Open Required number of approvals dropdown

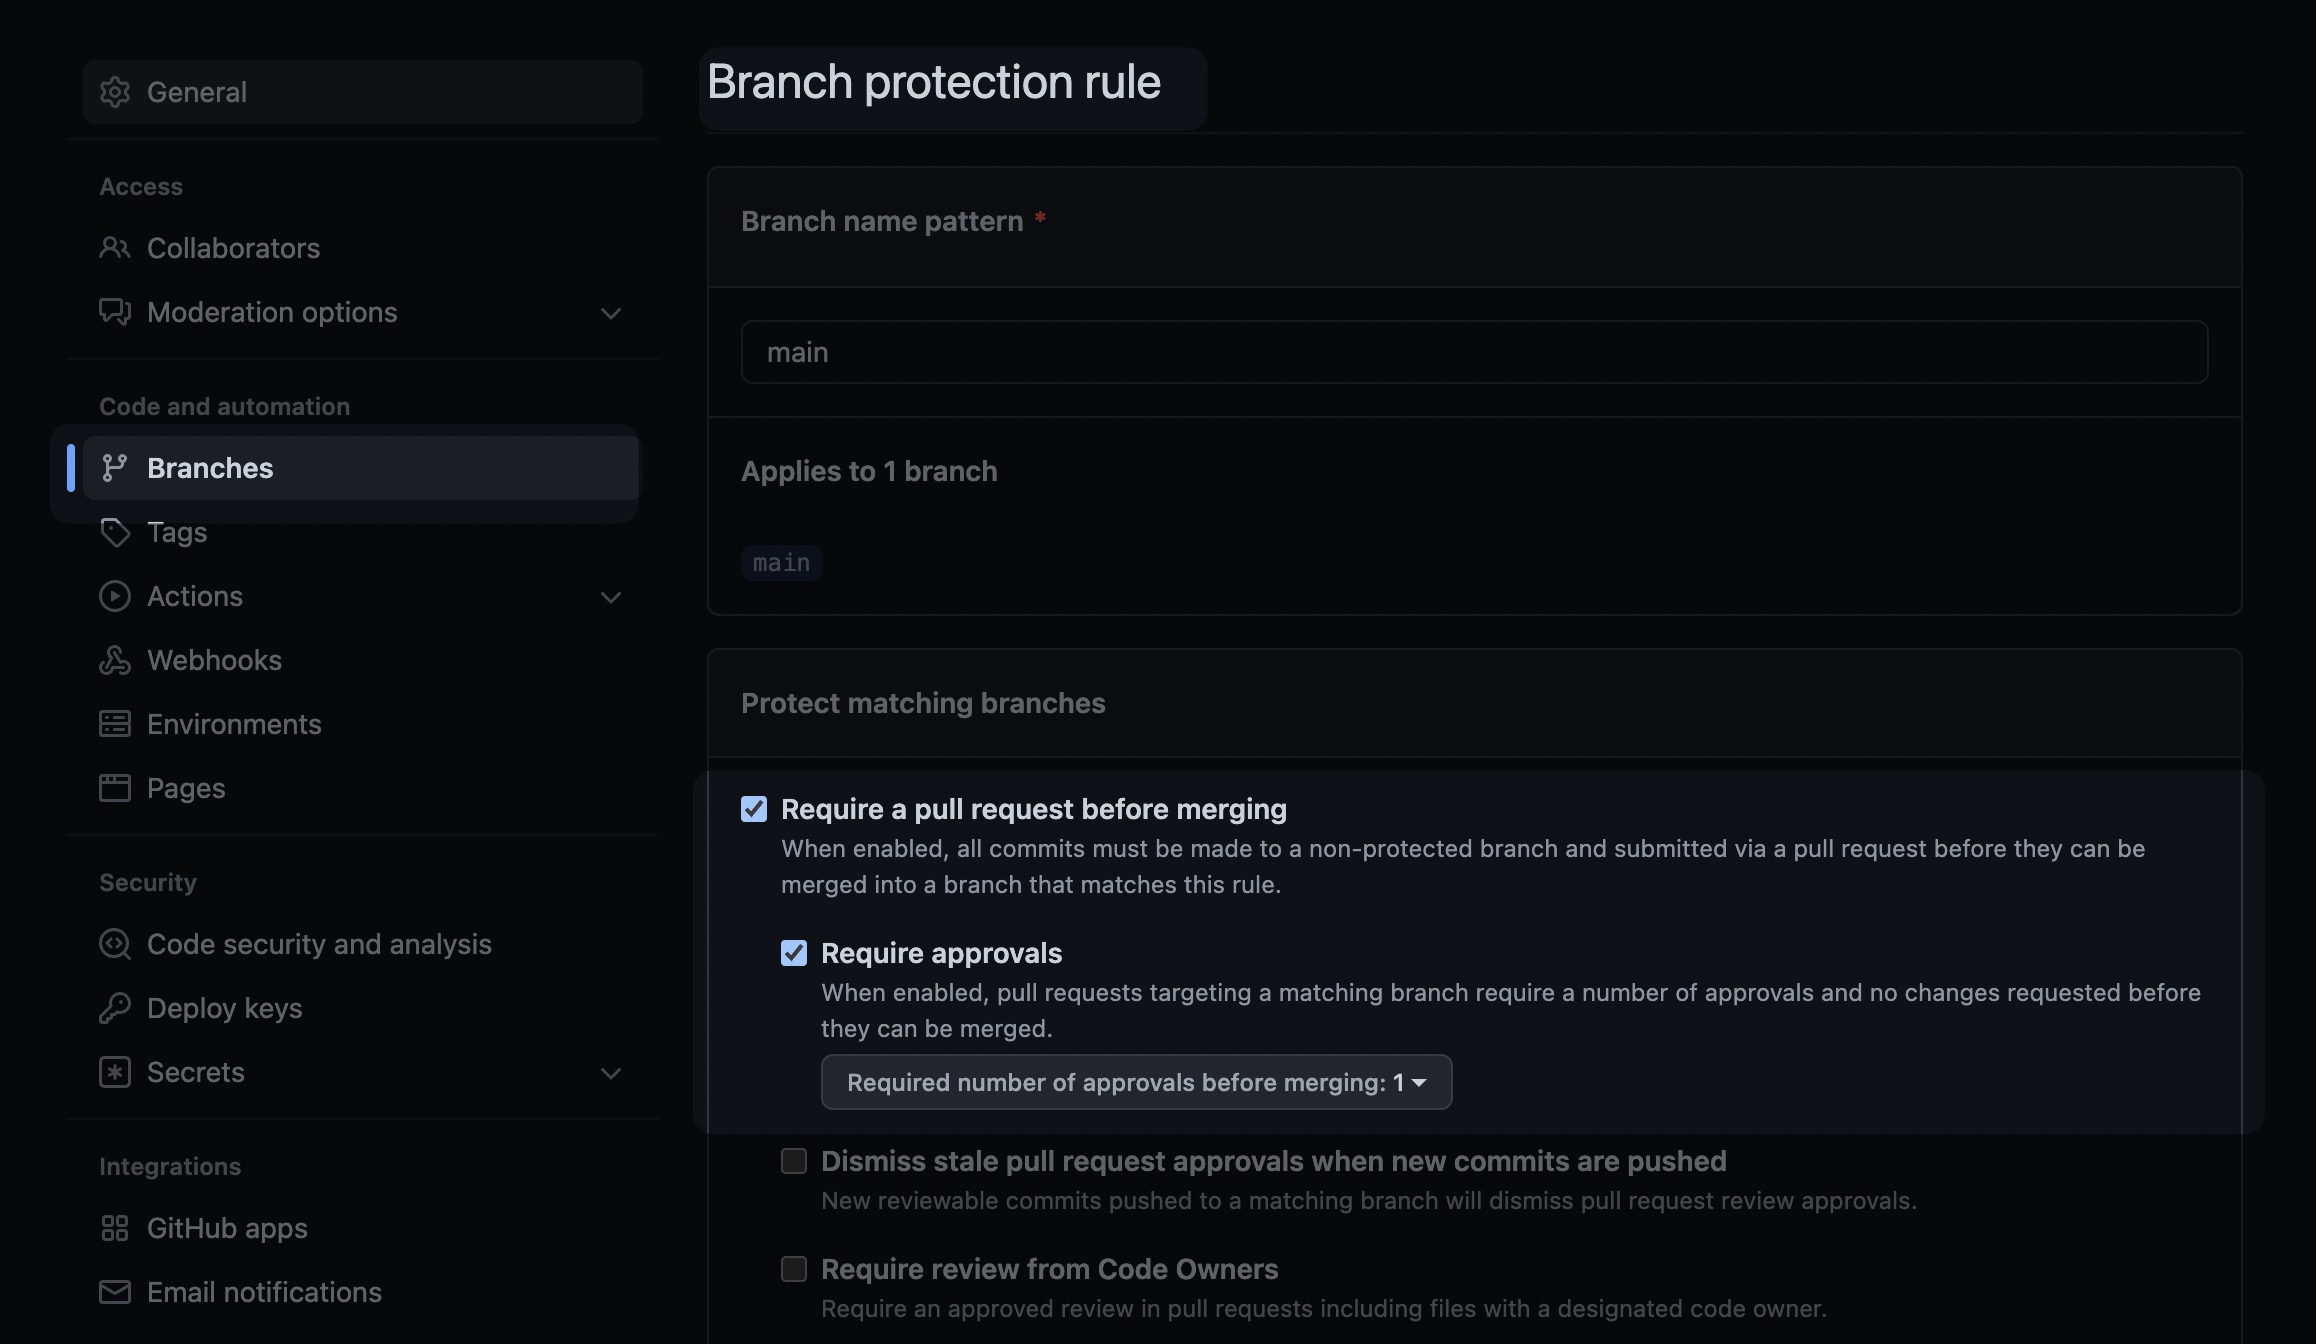click(1136, 1082)
